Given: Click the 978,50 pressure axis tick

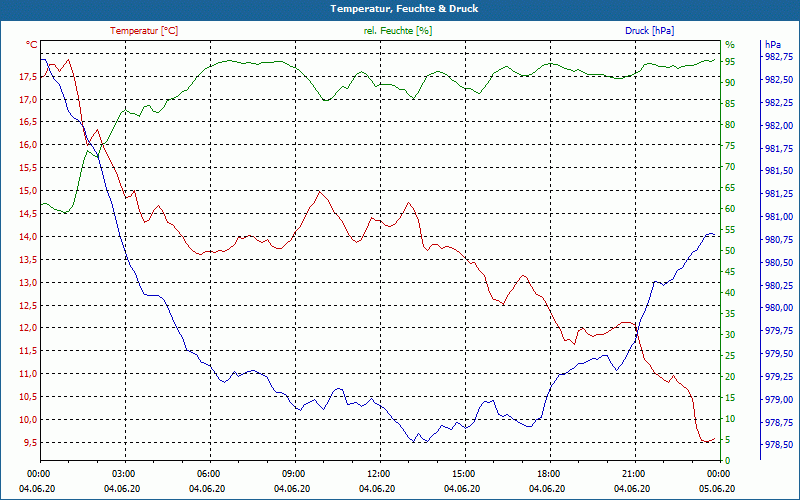Looking at the screenshot, I should coord(779,445).
